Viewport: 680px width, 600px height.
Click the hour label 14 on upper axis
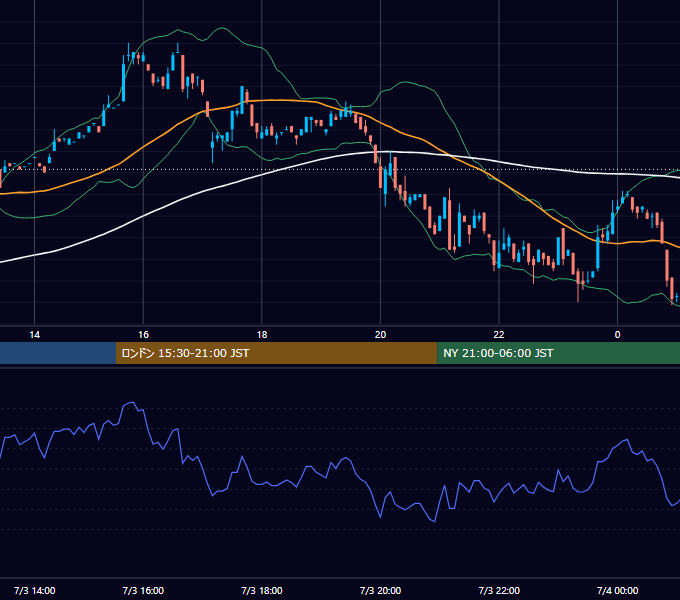point(34,335)
